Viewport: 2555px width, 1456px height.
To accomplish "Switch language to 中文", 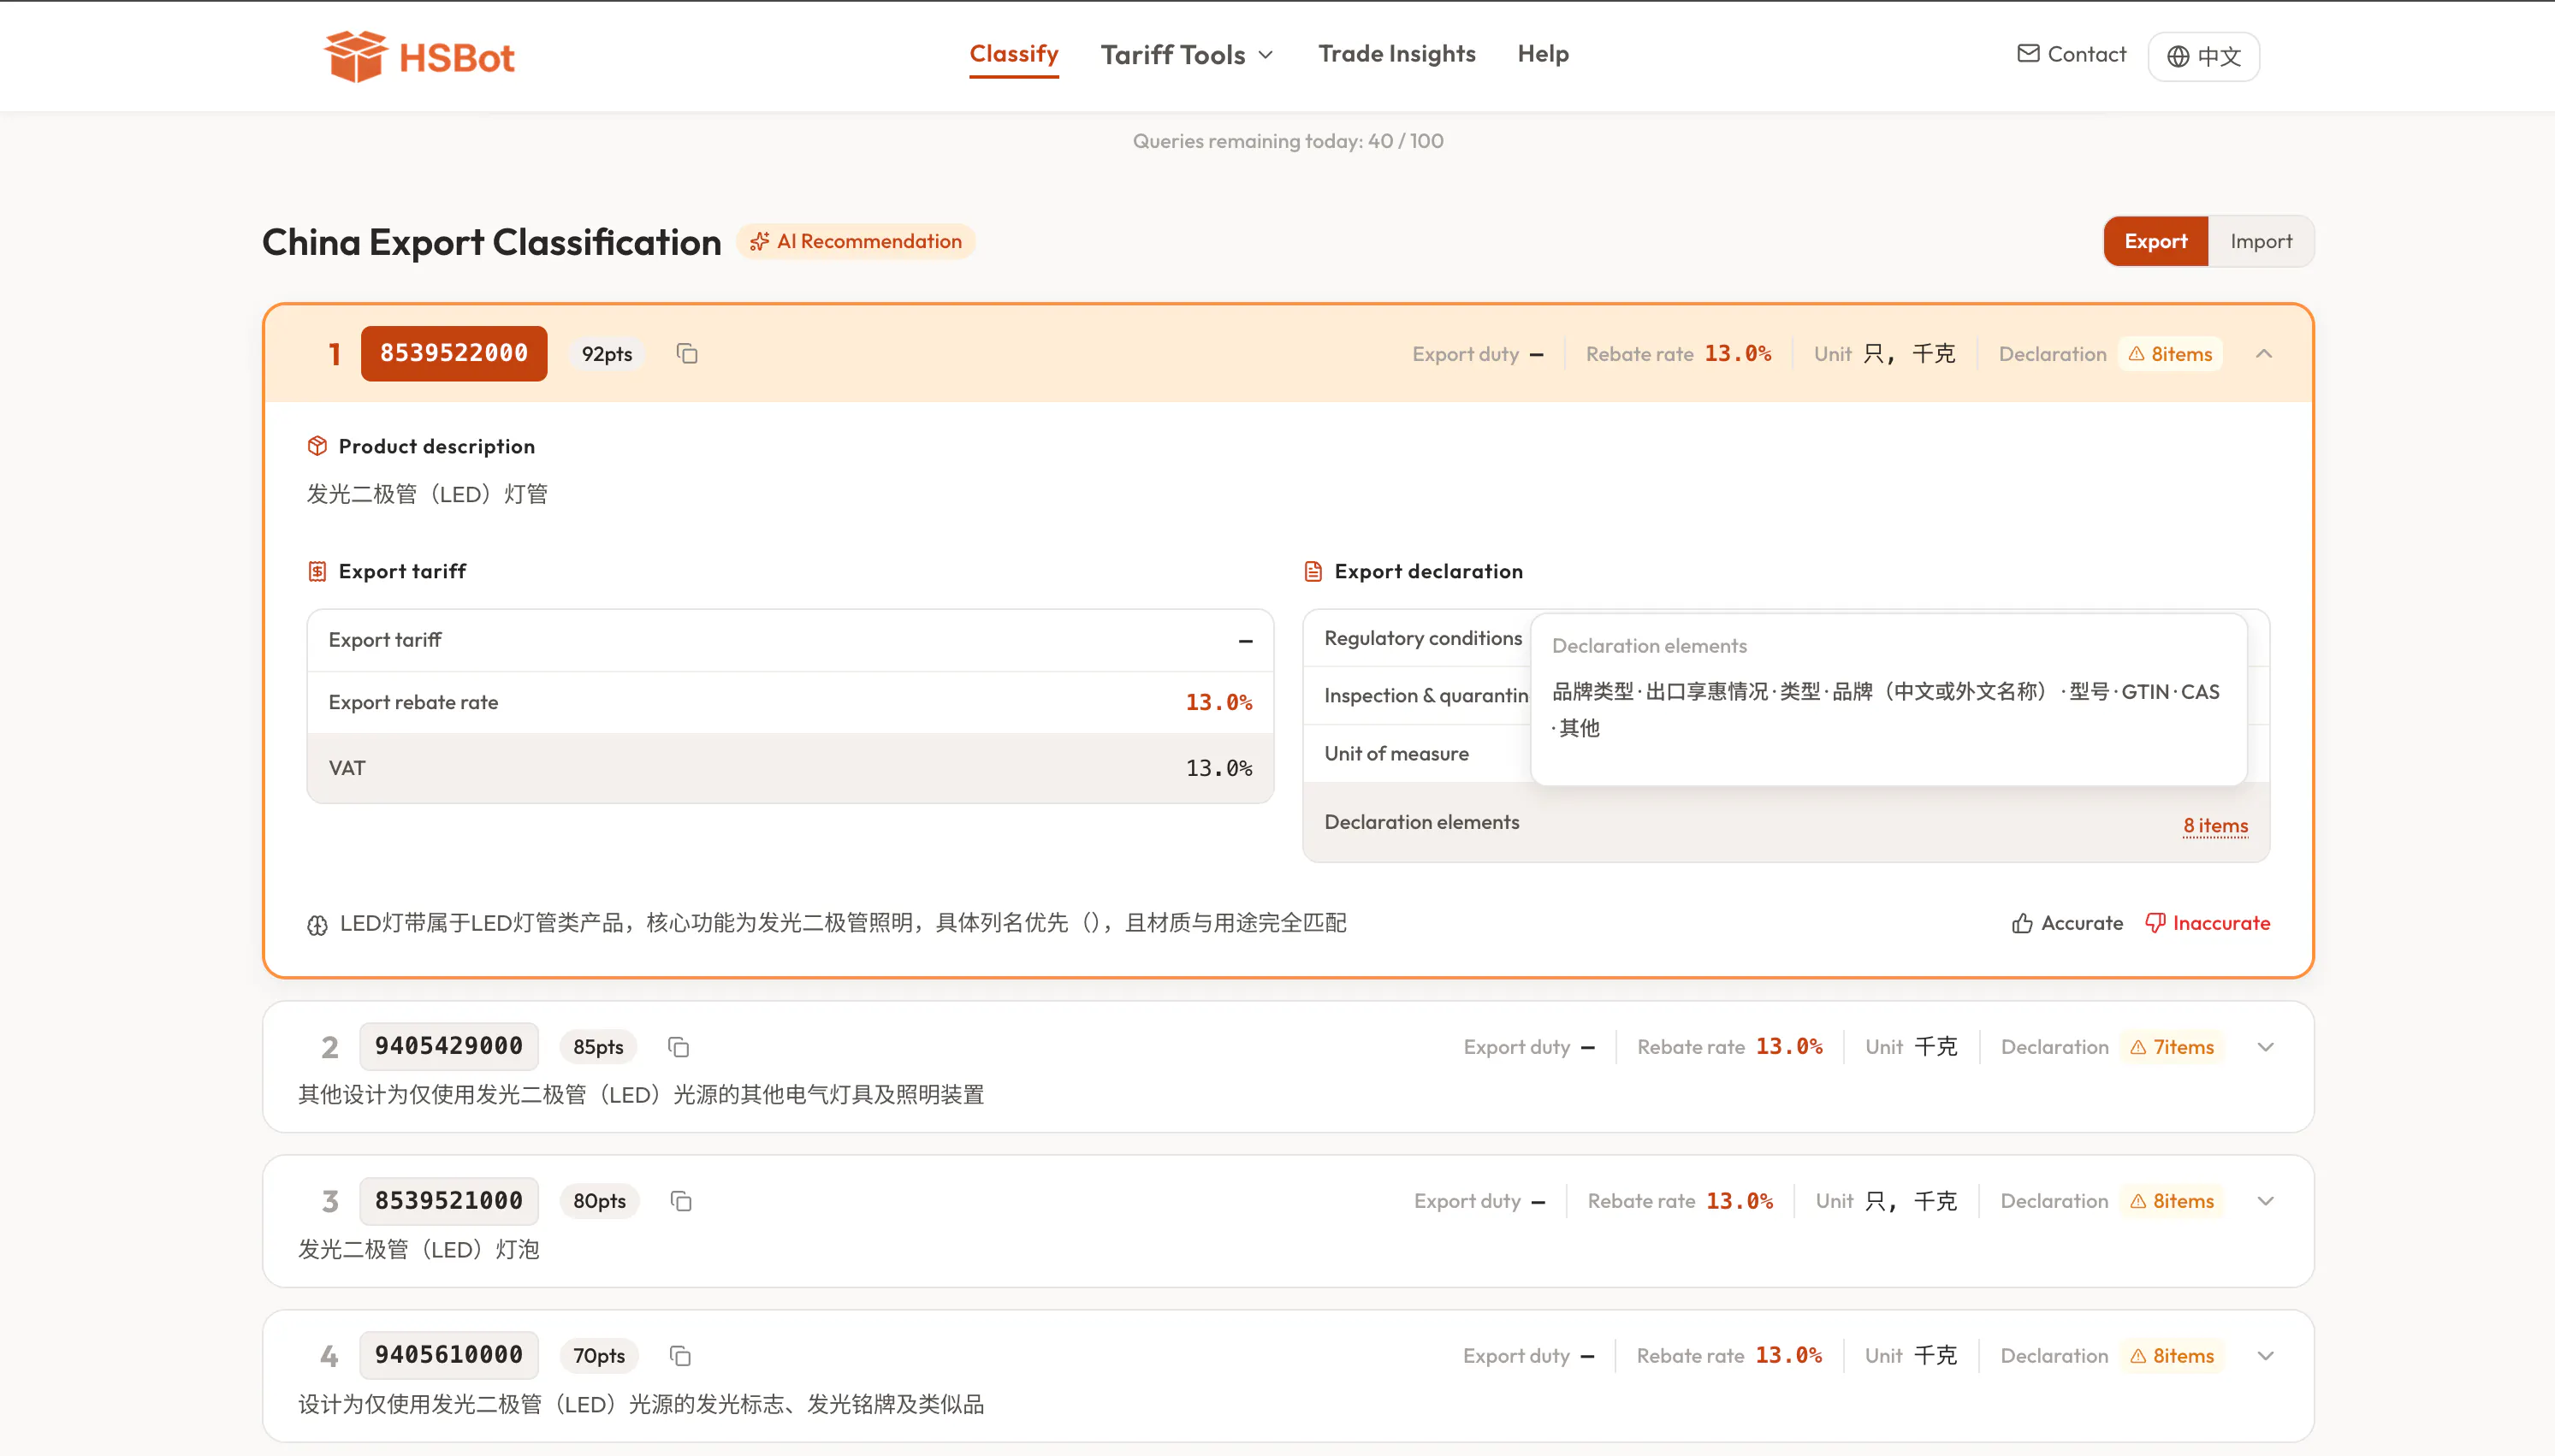I will click(2204, 57).
